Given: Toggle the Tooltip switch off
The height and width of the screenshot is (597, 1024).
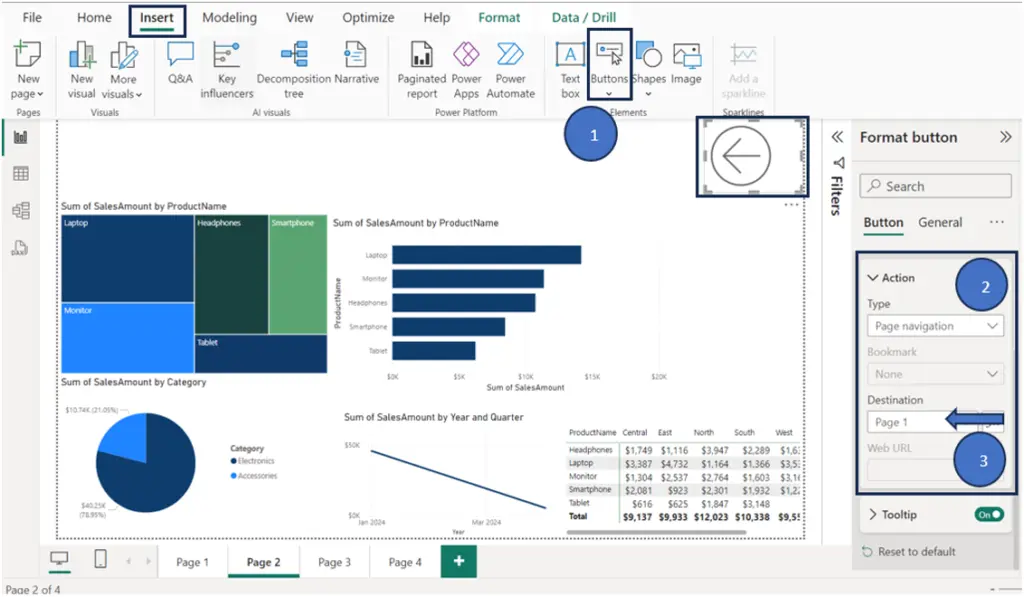Looking at the screenshot, I should (x=989, y=515).
